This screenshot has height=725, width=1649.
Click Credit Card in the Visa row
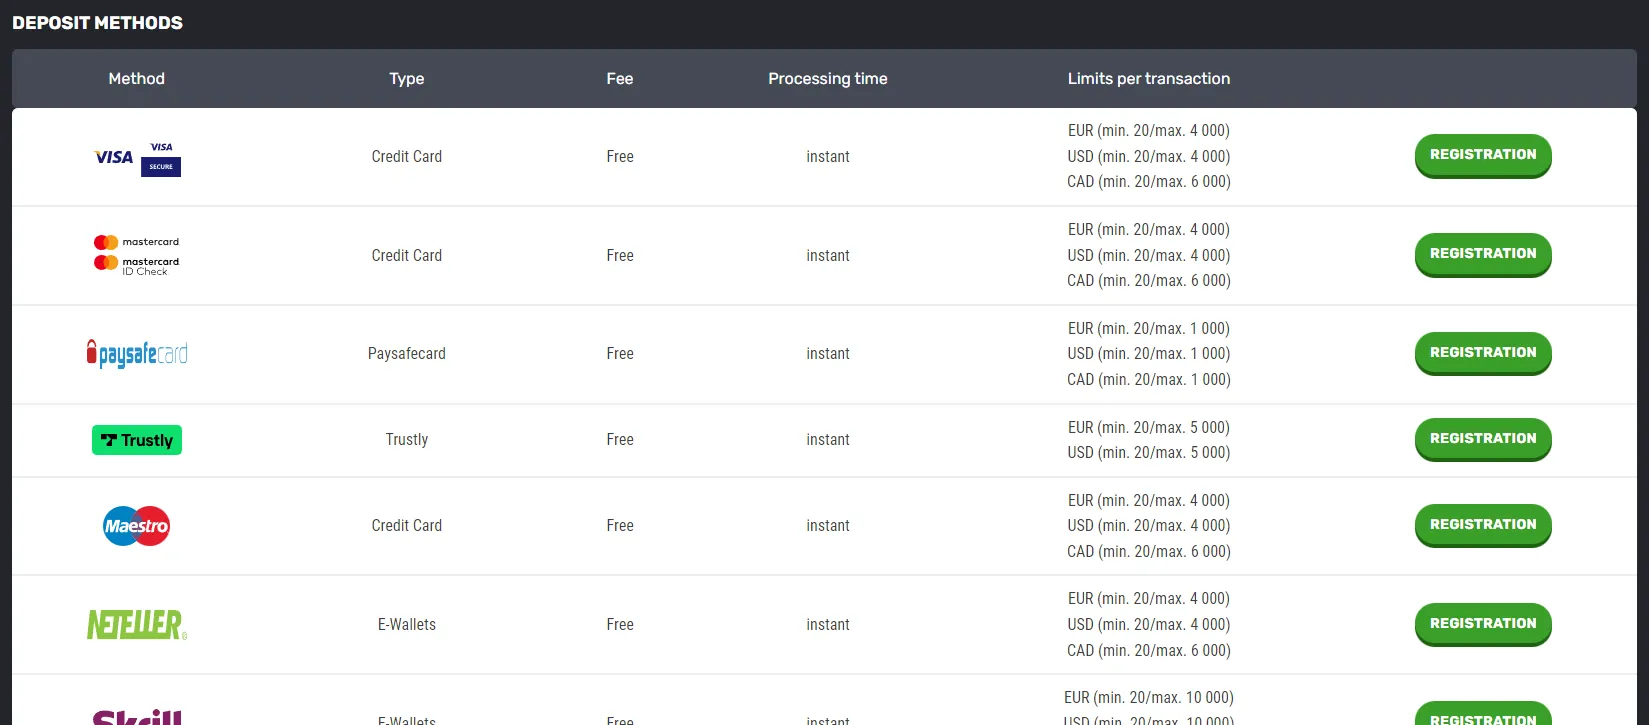[407, 157]
